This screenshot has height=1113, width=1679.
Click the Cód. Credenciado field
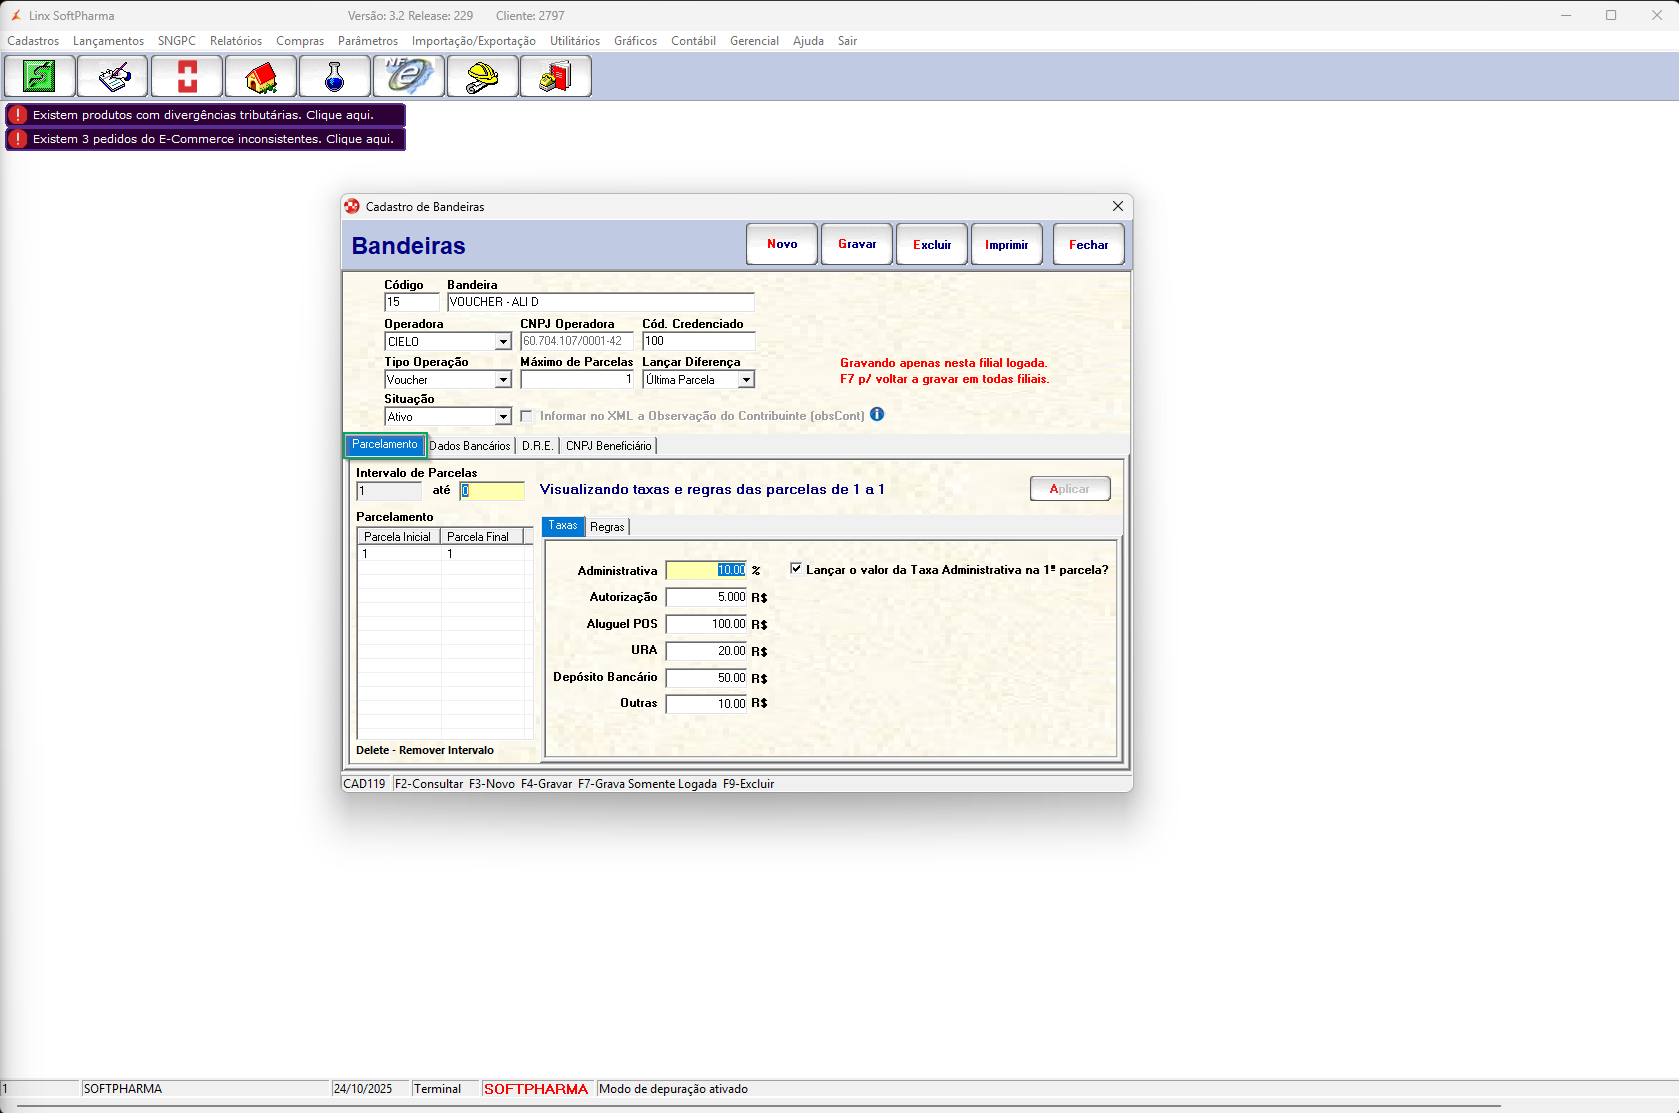pyautogui.click(x=698, y=341)
